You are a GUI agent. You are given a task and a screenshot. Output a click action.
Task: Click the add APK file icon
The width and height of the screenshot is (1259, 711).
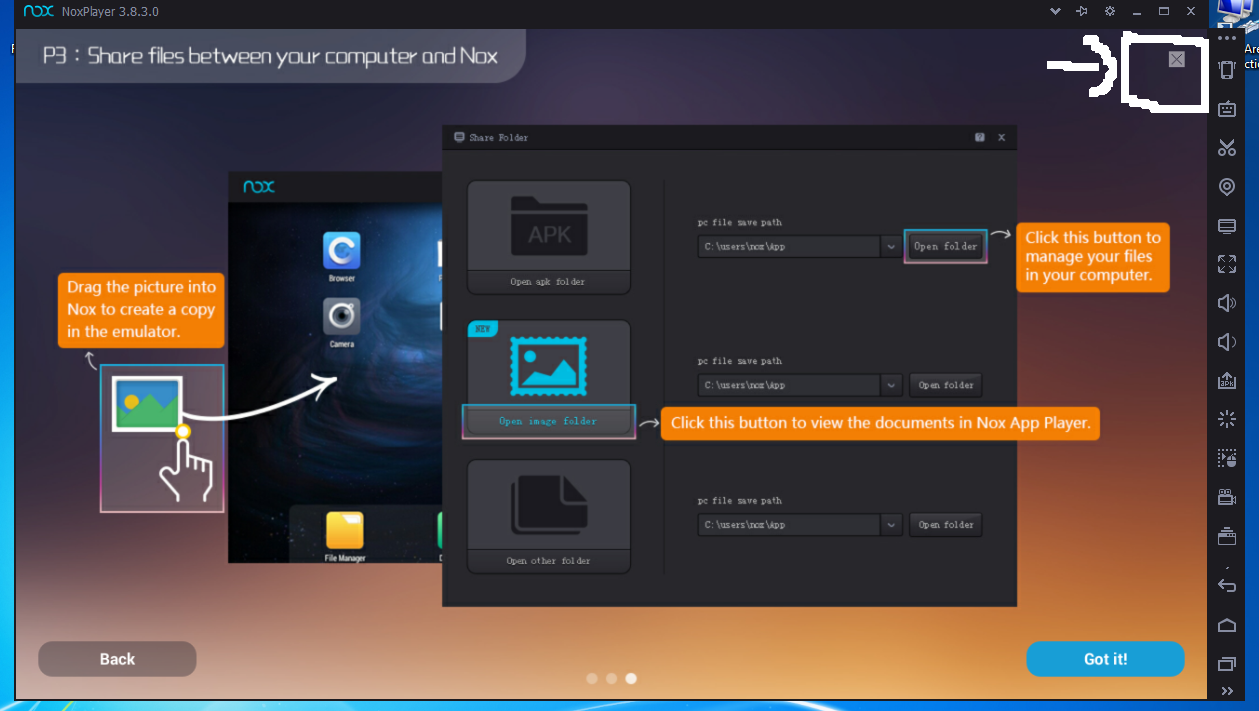tap(1227, 380)
